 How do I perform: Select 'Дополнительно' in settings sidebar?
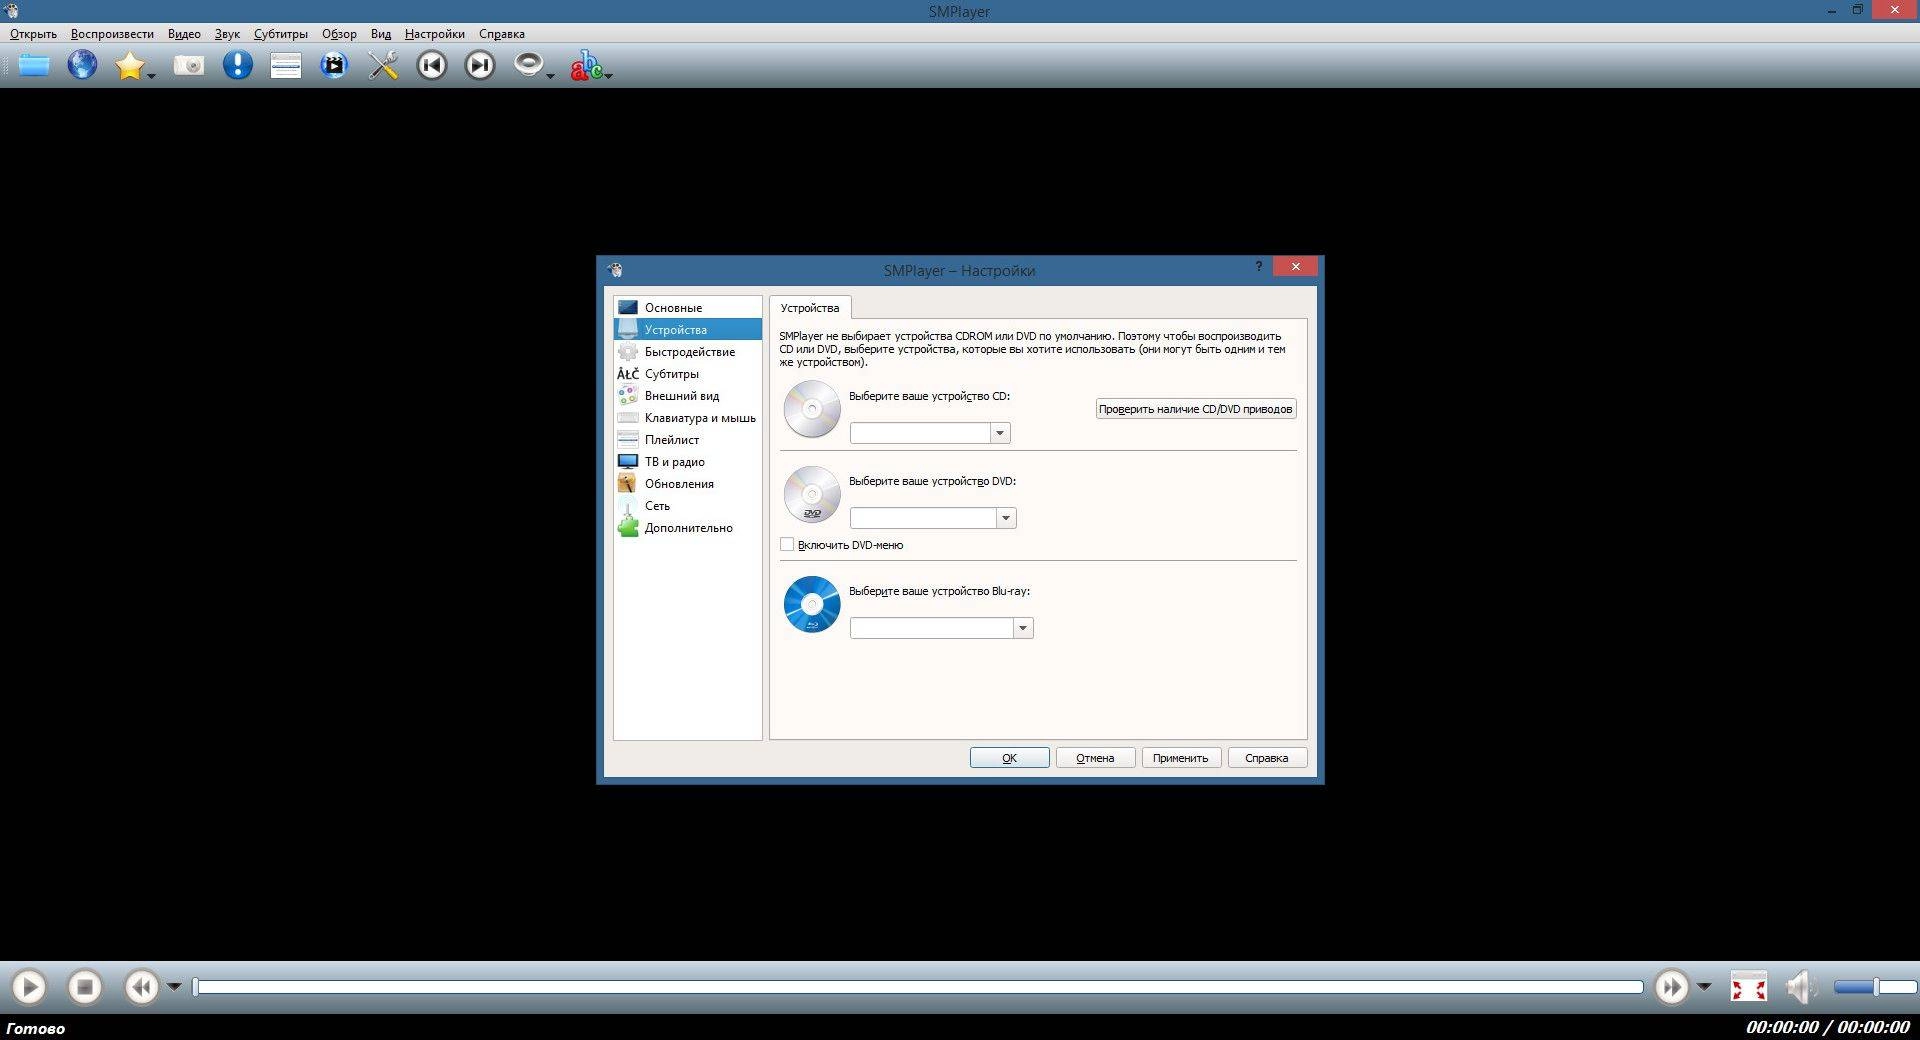click(688, 528)
